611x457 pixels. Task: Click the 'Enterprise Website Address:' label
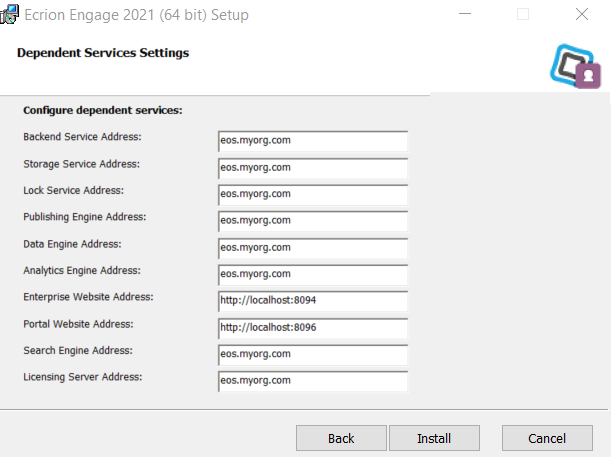pyautogui.click(x=88, y=297)
